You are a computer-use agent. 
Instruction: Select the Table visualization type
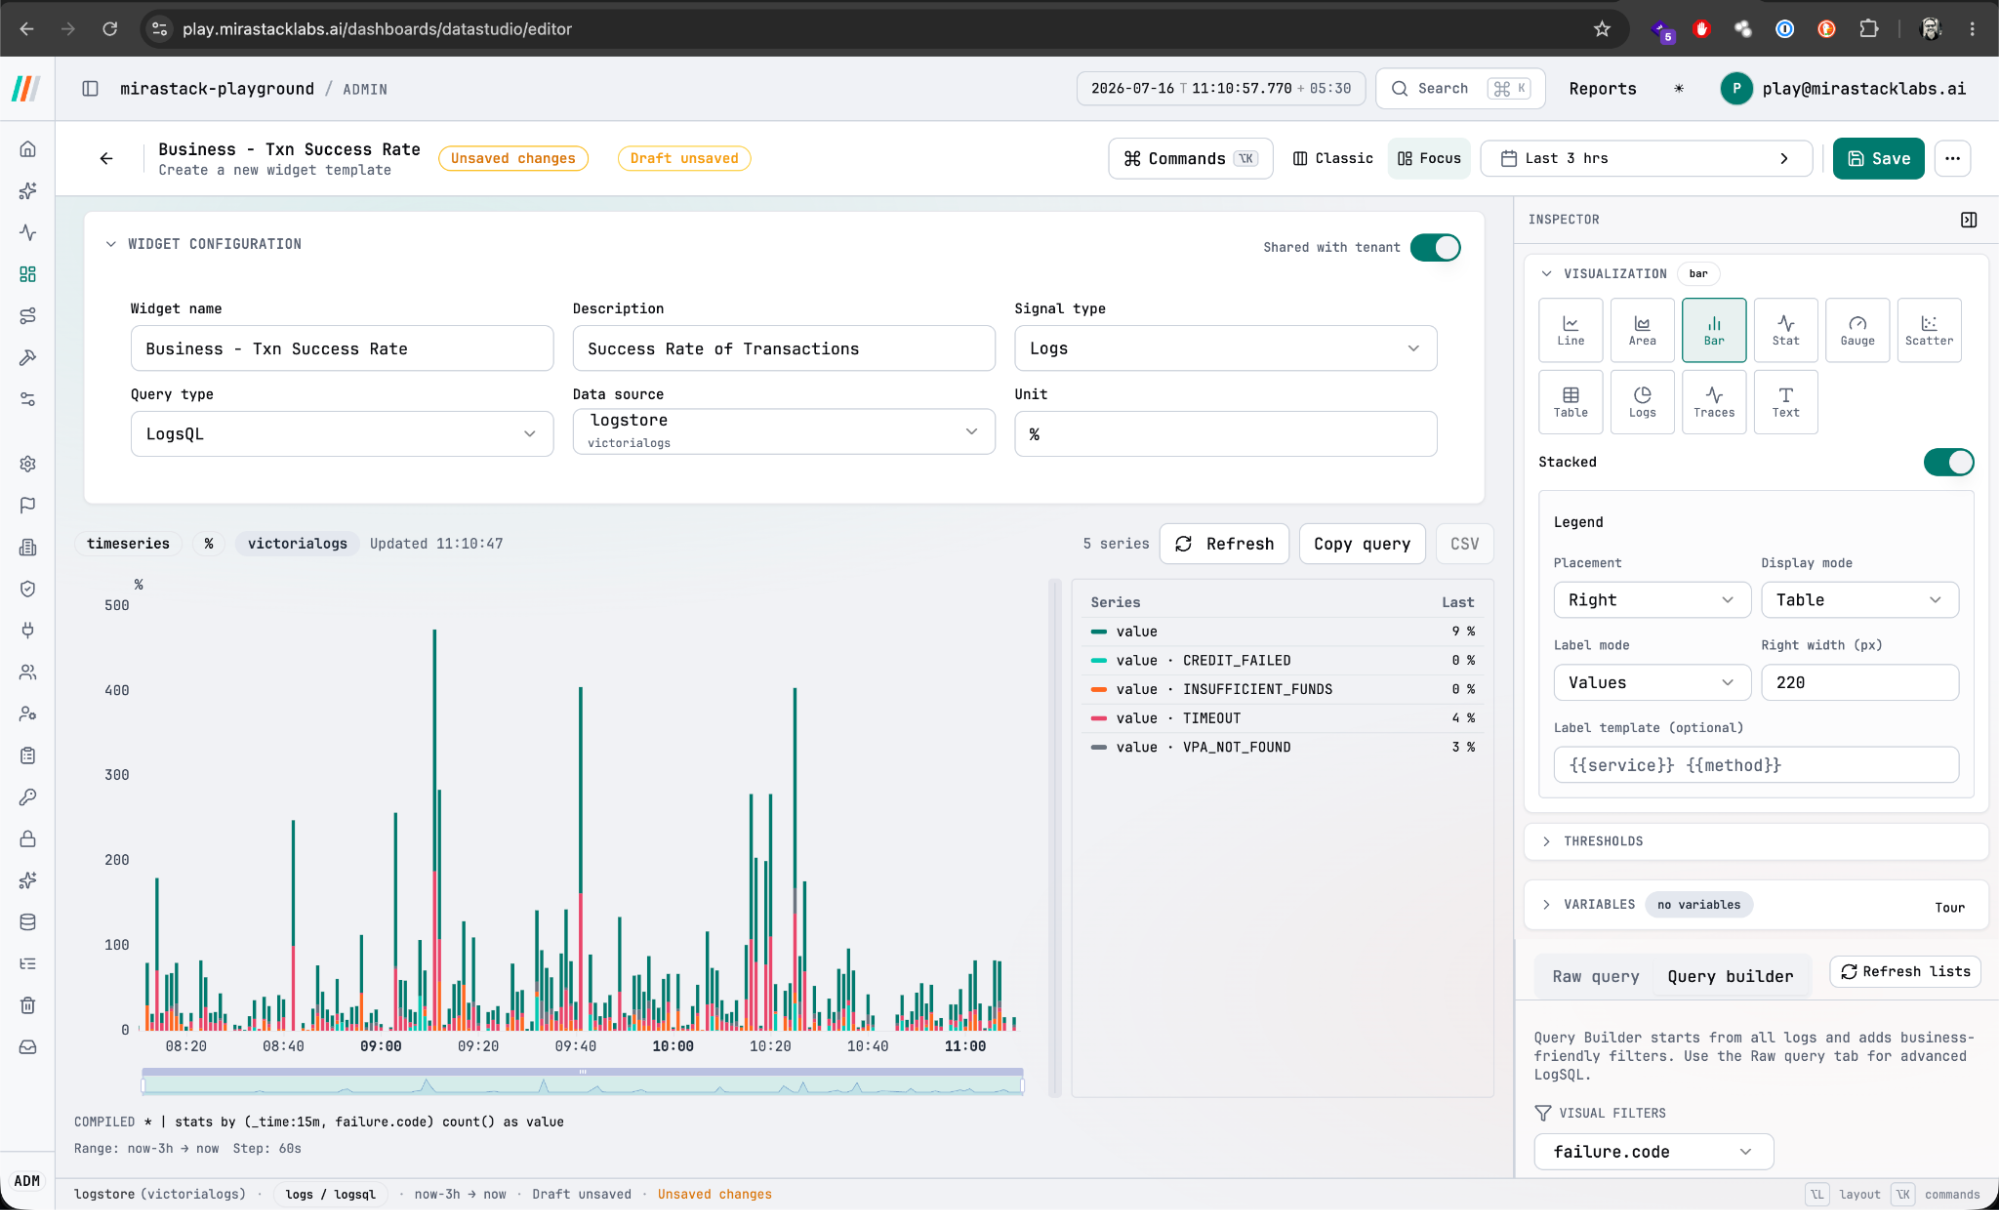tap(1570, 402)
